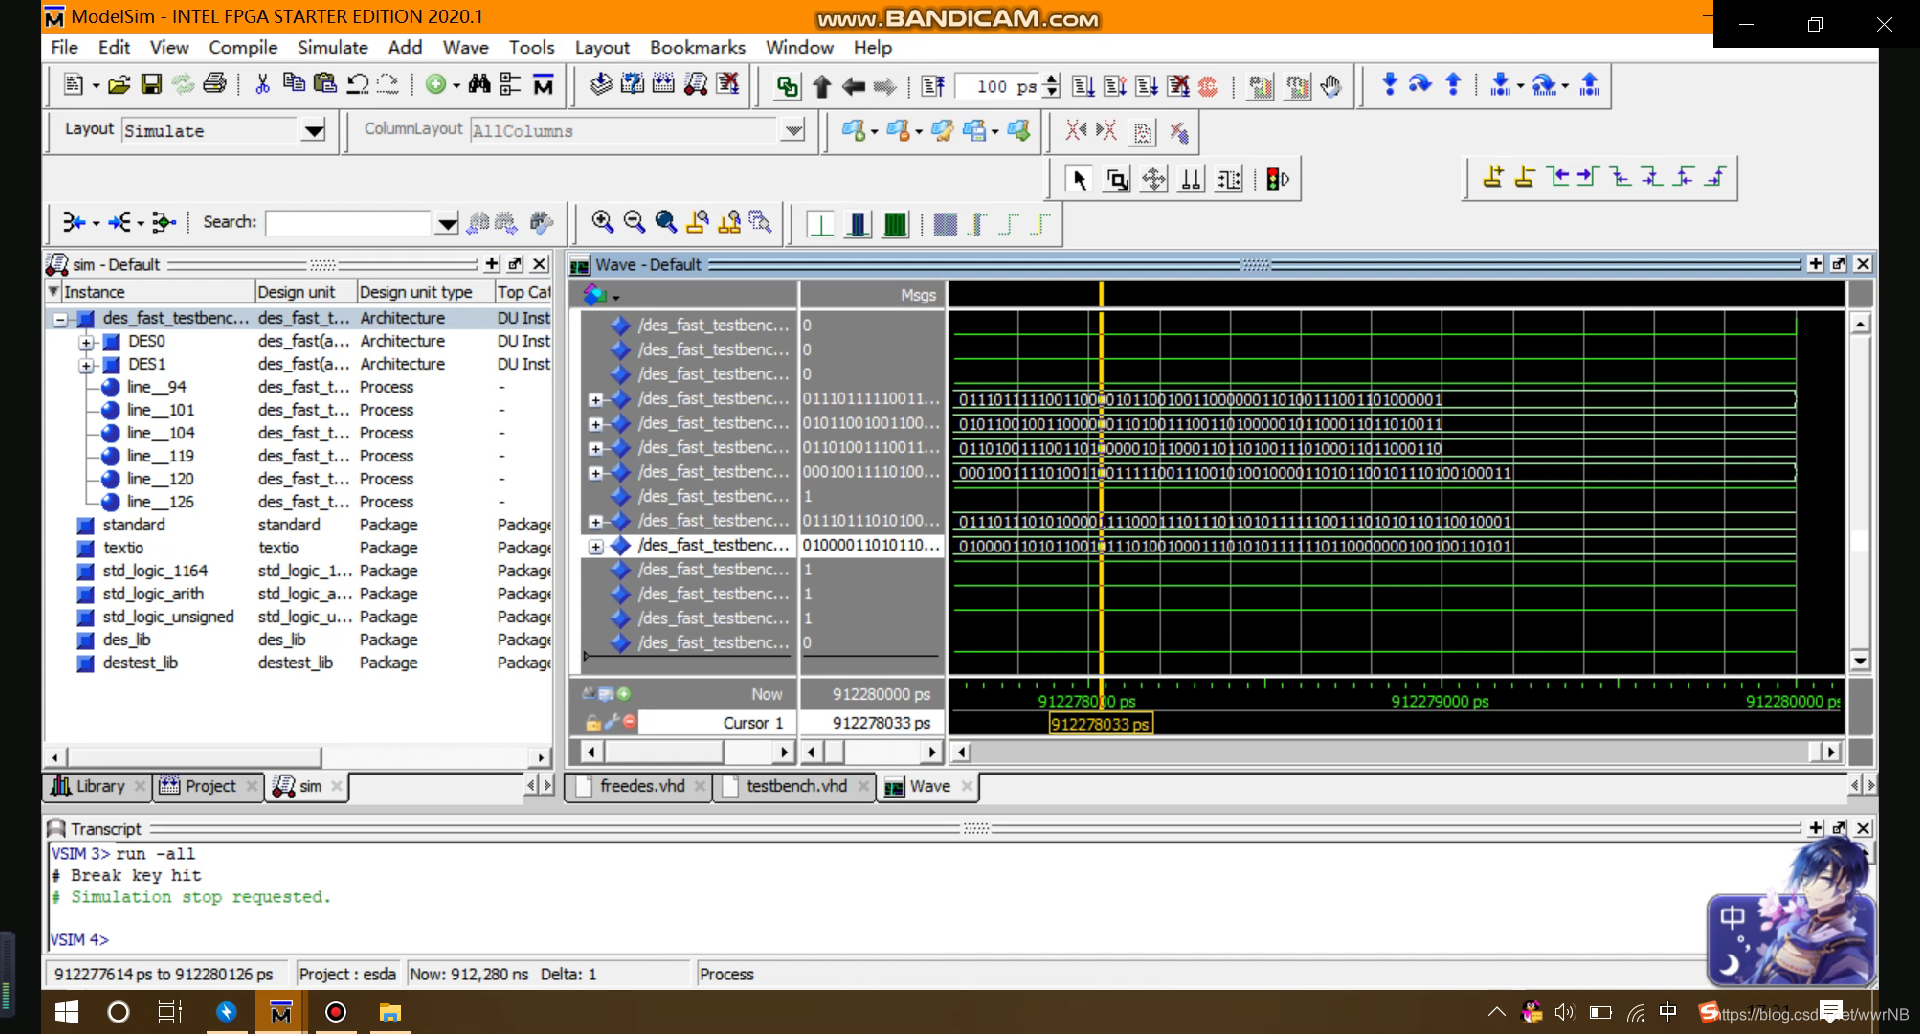Screen dimensions: 1920x1034
Task: Select the Zoom Mode tool
Action: pos(1117,180)
